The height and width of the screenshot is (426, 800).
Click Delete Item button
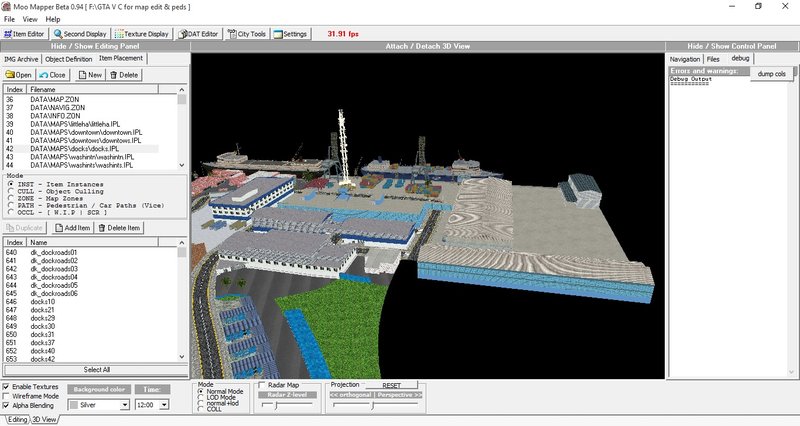pos(119,228)
